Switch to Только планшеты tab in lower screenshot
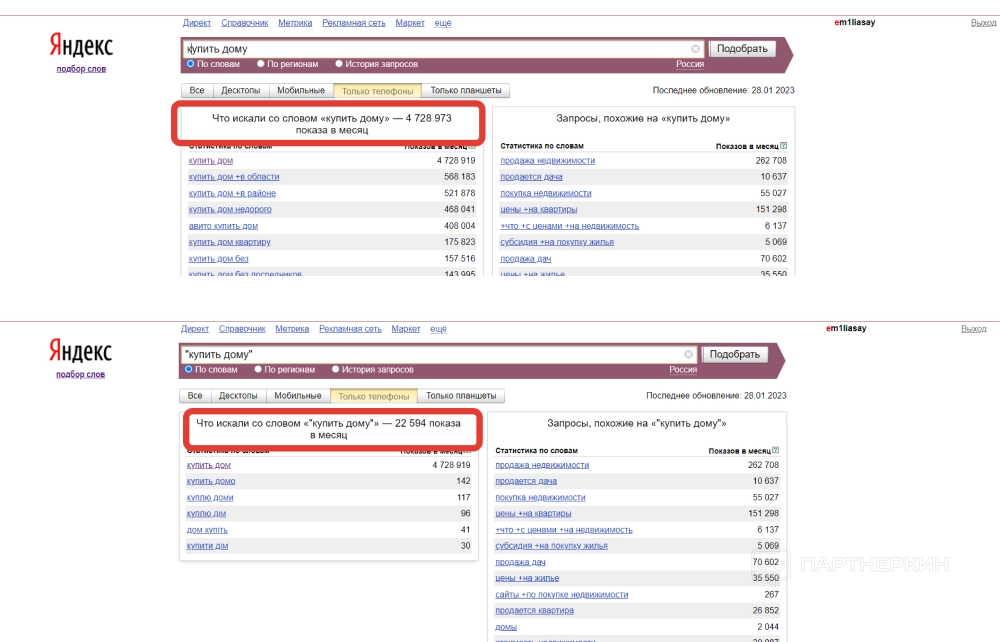Screen dimensions: 1000x642 click(x=460, y=396)
